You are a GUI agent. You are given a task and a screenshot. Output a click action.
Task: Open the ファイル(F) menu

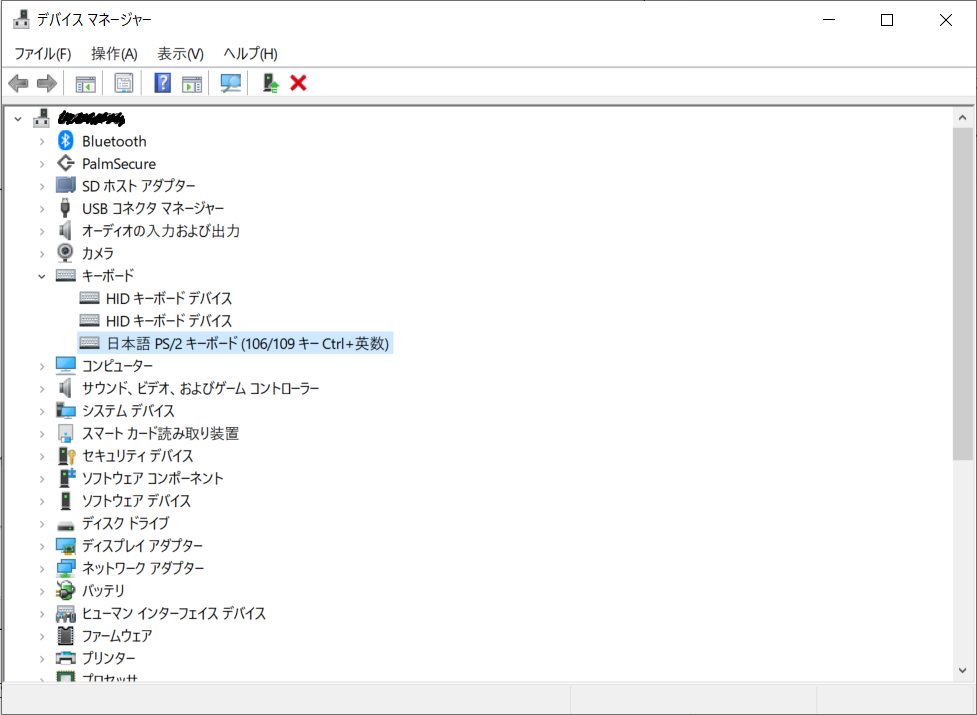pyautogui.click(x=42, y=54)
